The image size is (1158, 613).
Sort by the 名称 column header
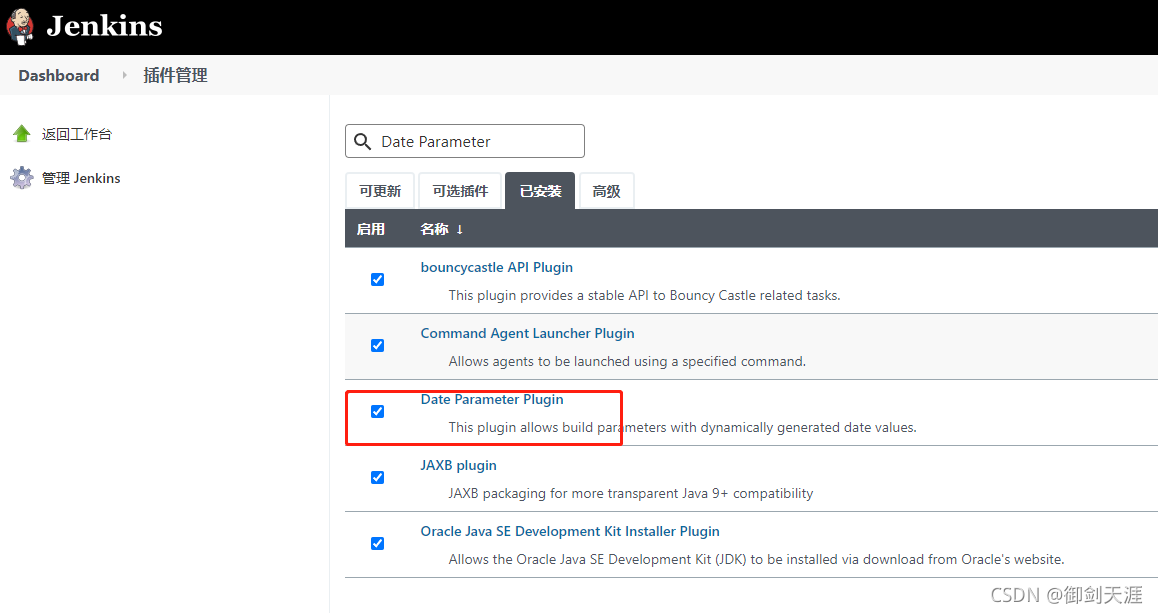click(434, 229)
